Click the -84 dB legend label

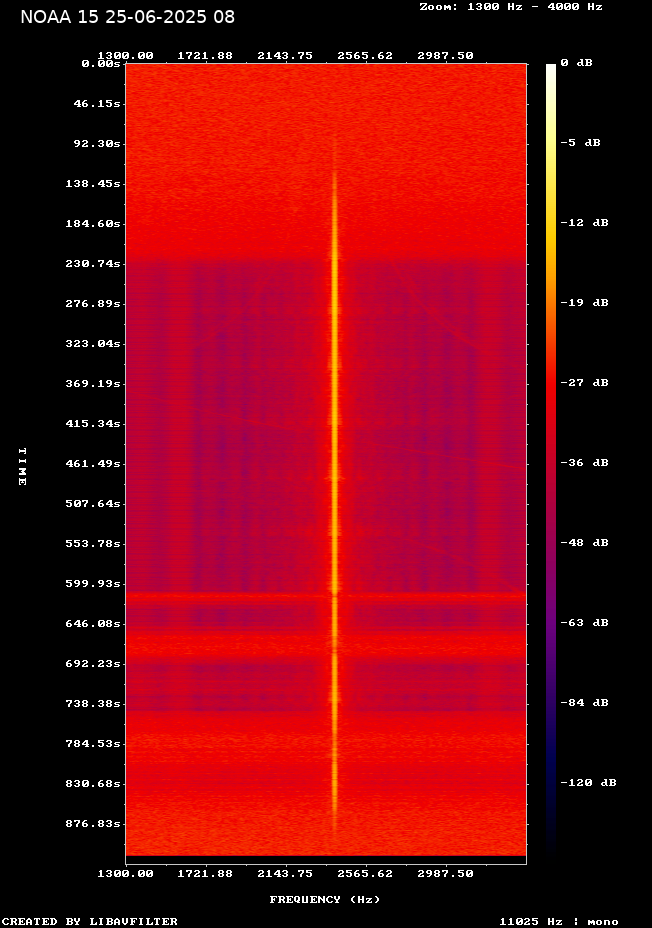pyautogui.click(x=585, y=703)
